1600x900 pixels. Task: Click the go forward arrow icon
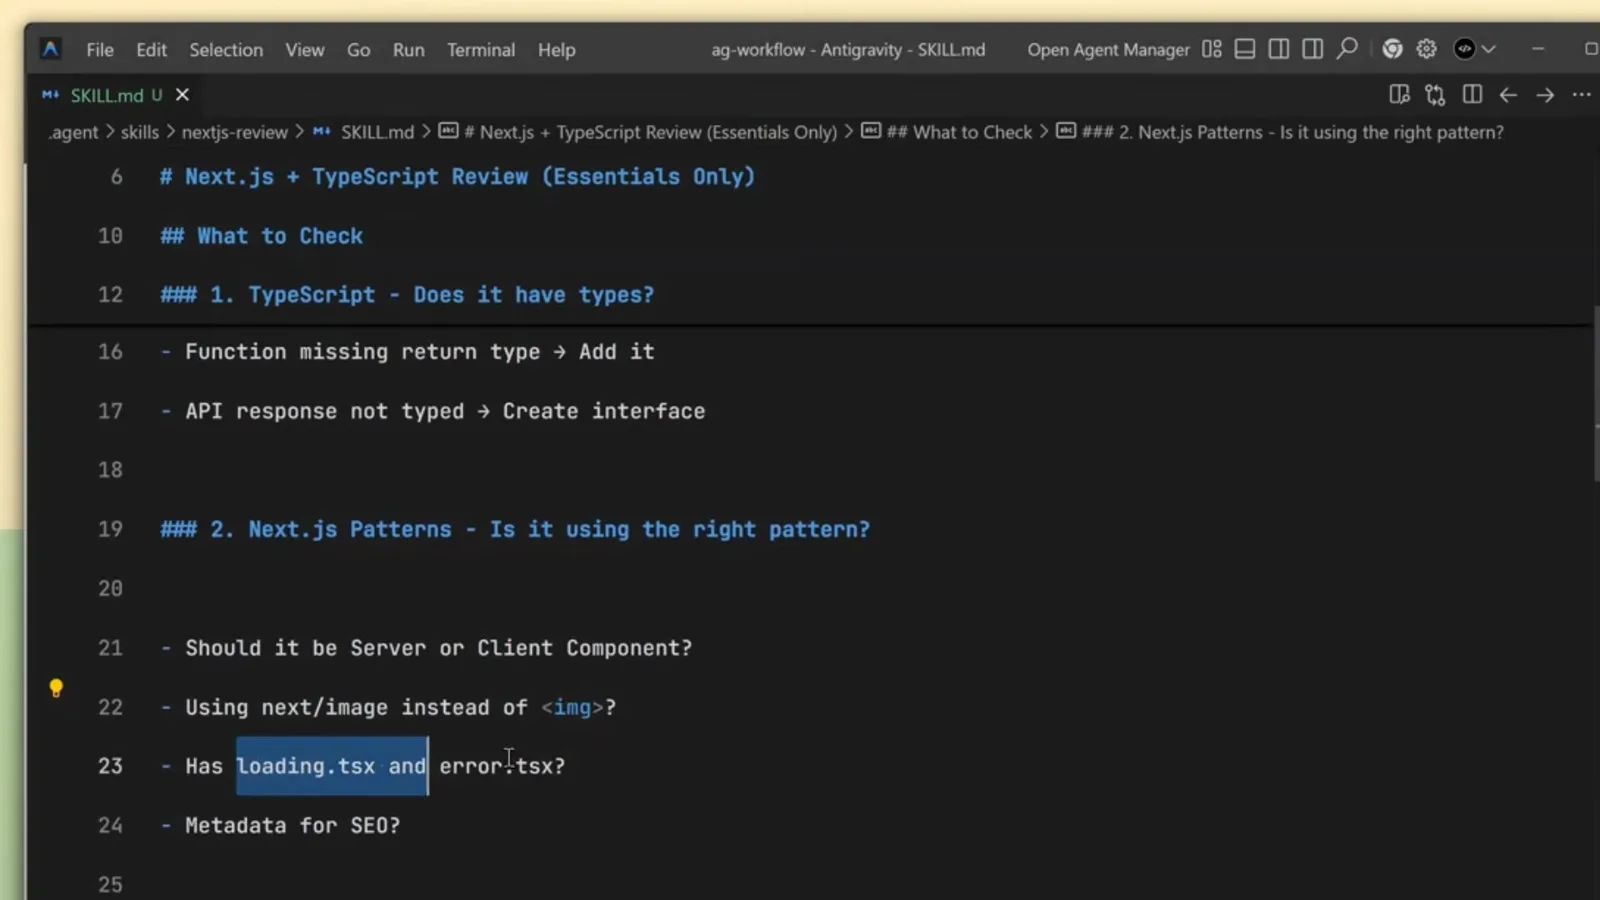pos(1545,95)
